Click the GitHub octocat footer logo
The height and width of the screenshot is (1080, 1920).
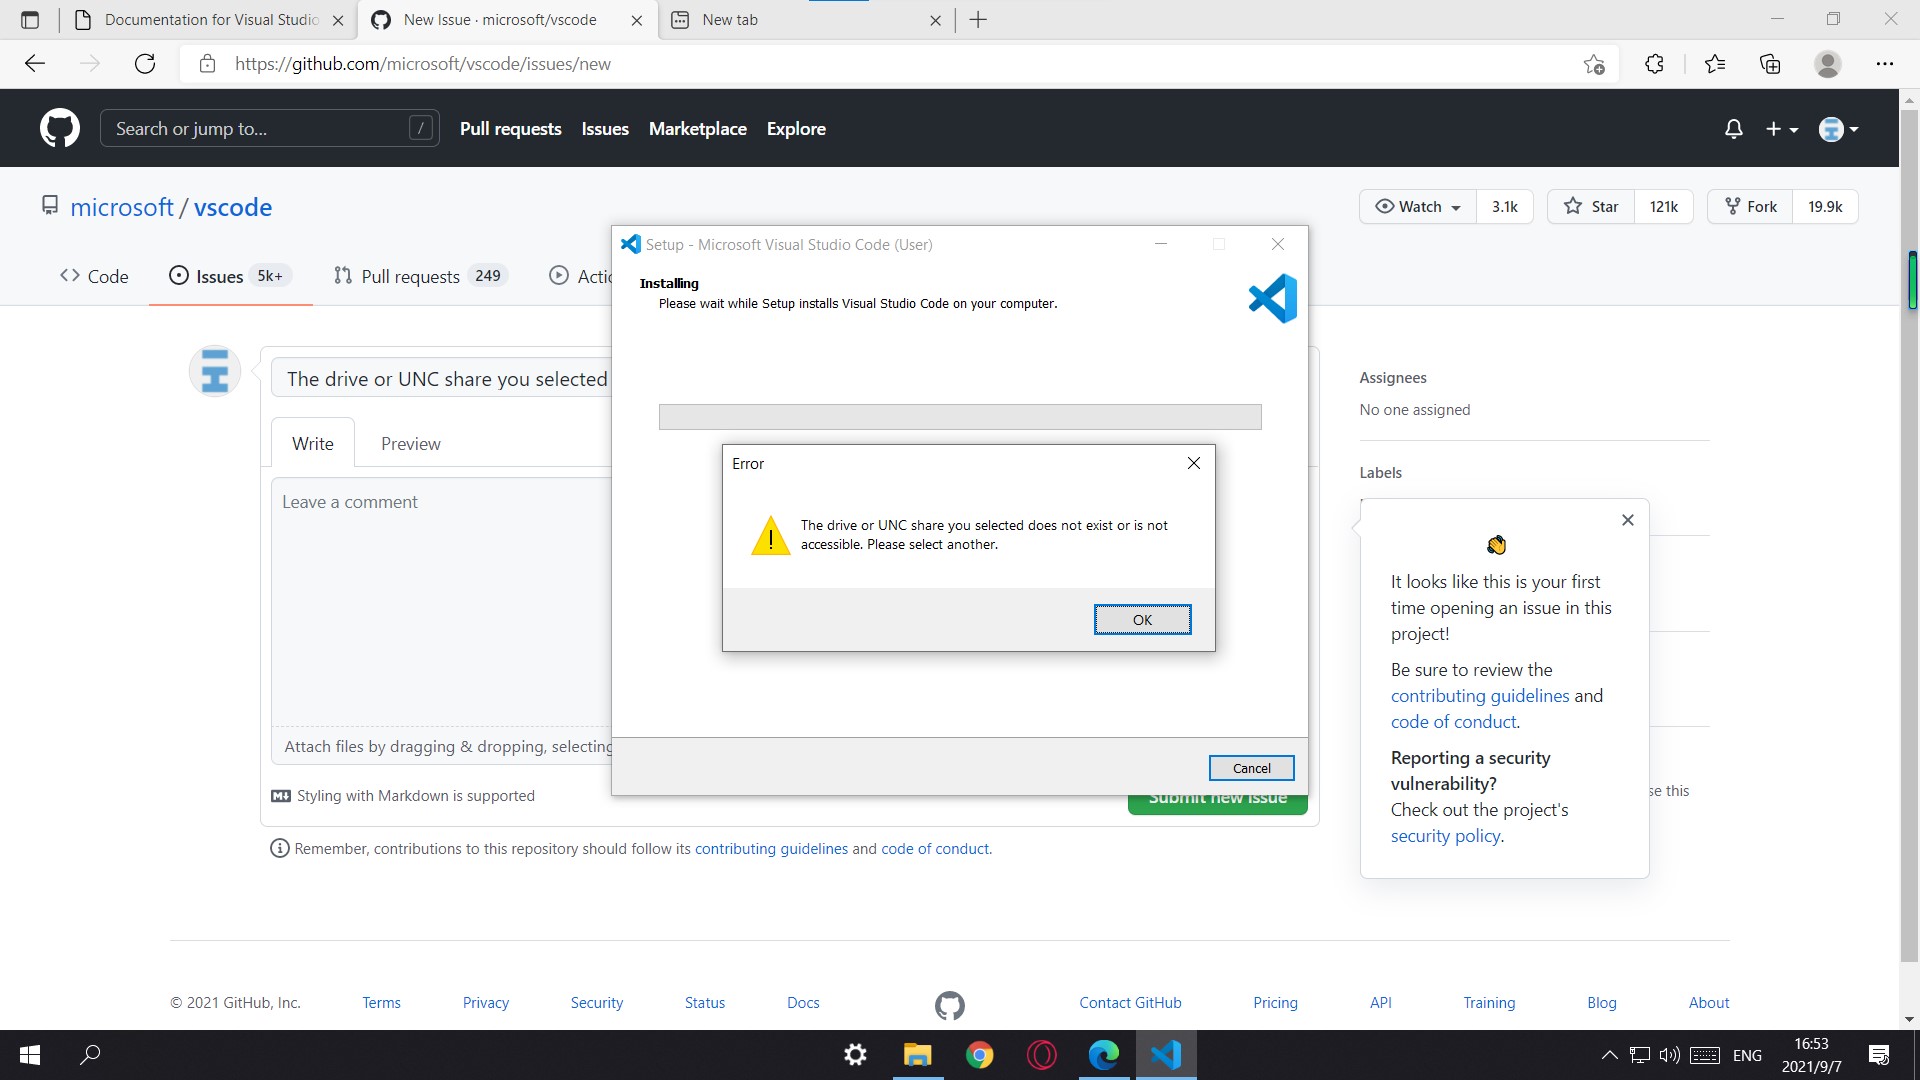[x=949, y=1005]
